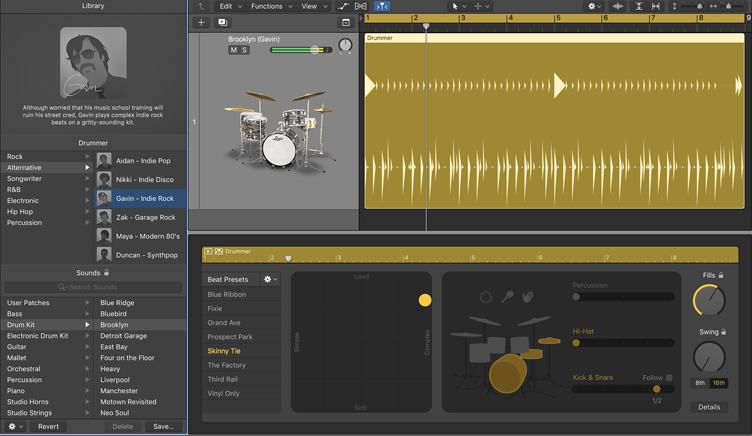Expand the Rock drummer genre

[x=87, y=156]
